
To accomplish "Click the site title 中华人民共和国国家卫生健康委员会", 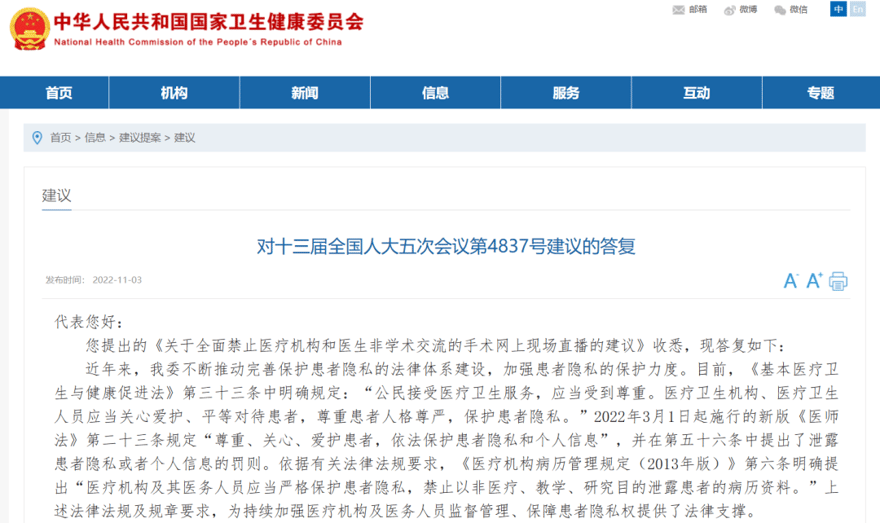I will (209, 22).
